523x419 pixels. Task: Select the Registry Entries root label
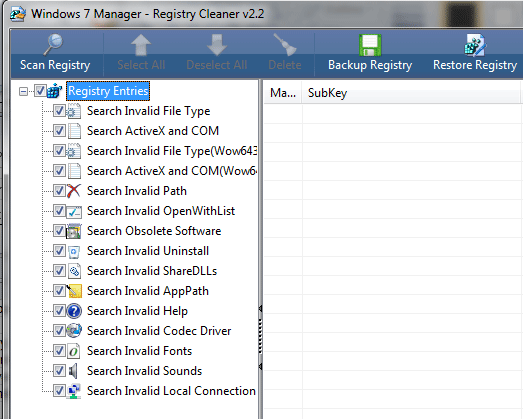108,91
